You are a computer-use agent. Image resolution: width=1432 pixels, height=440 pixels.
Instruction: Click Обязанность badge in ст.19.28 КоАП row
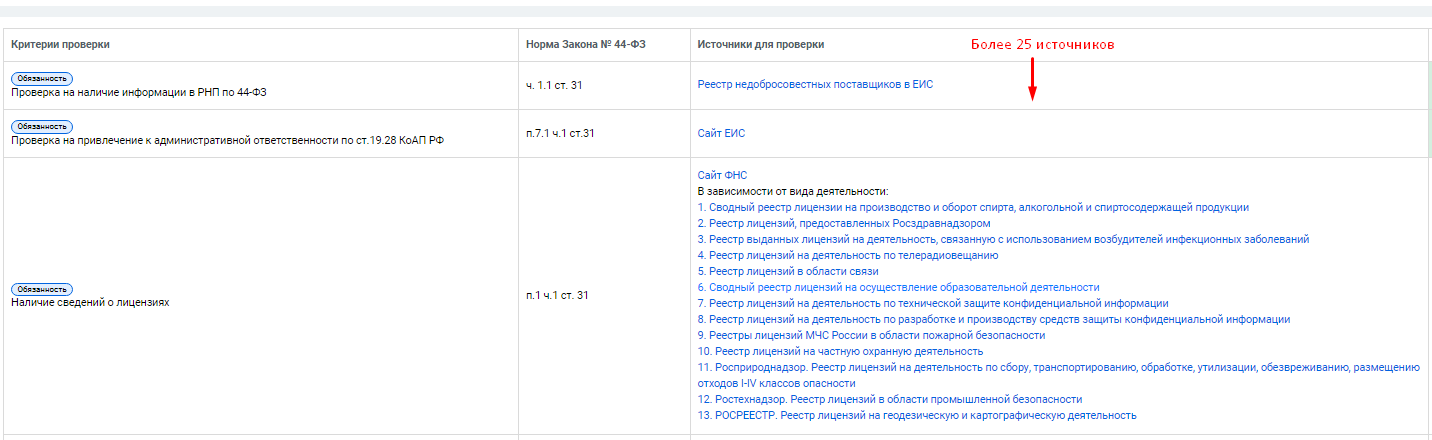[42, 126]
